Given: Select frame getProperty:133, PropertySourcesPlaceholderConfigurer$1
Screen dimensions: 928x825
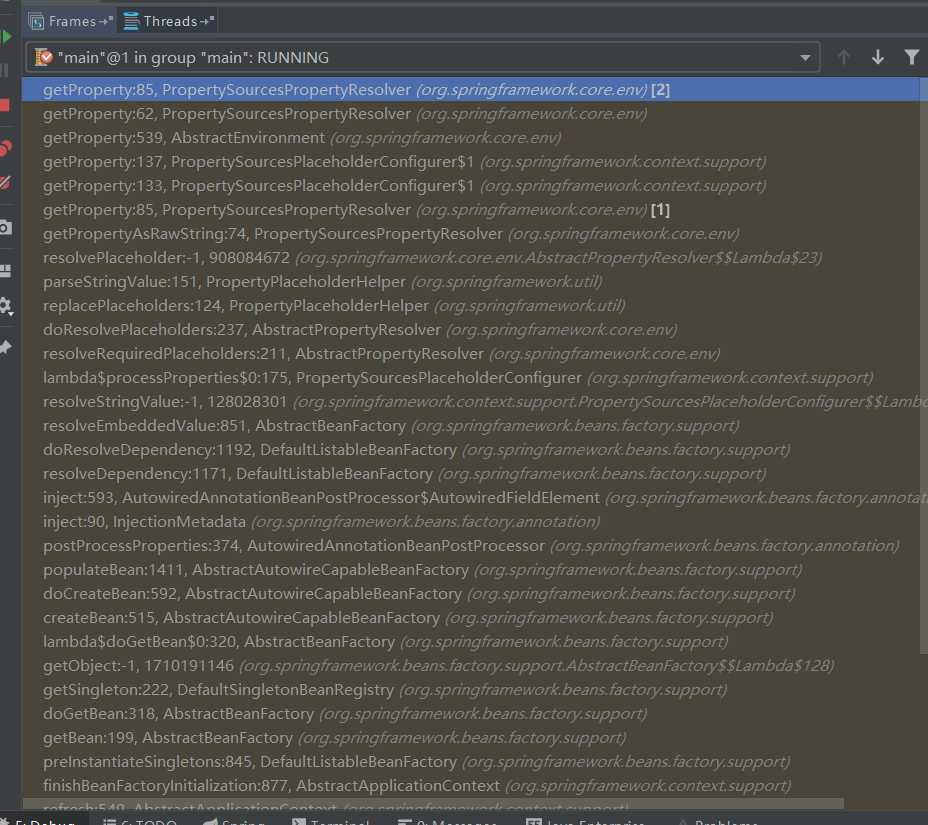Looking at the screenshot, I should (x=471, y=186).
